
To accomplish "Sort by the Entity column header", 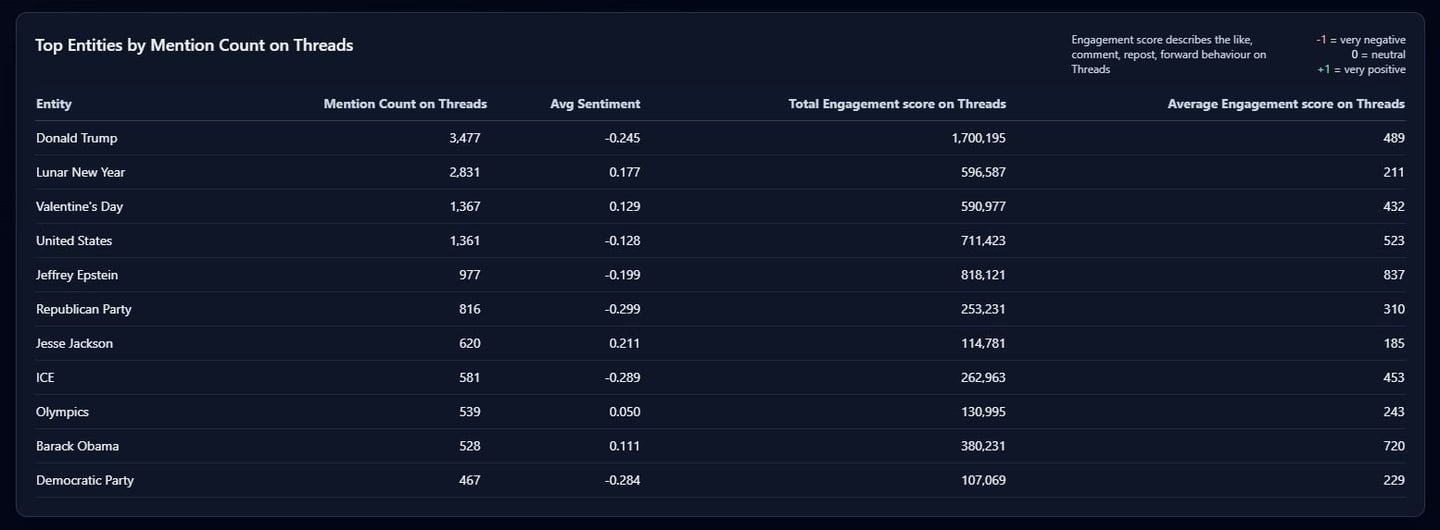I will coord(54,104).
